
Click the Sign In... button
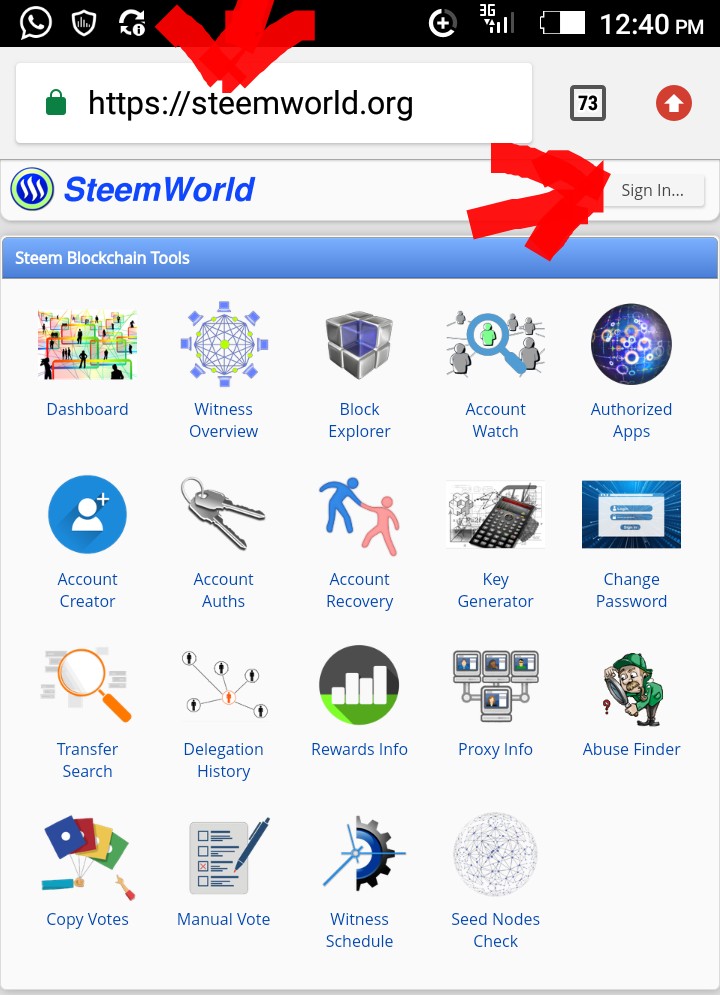click(652, 190)
